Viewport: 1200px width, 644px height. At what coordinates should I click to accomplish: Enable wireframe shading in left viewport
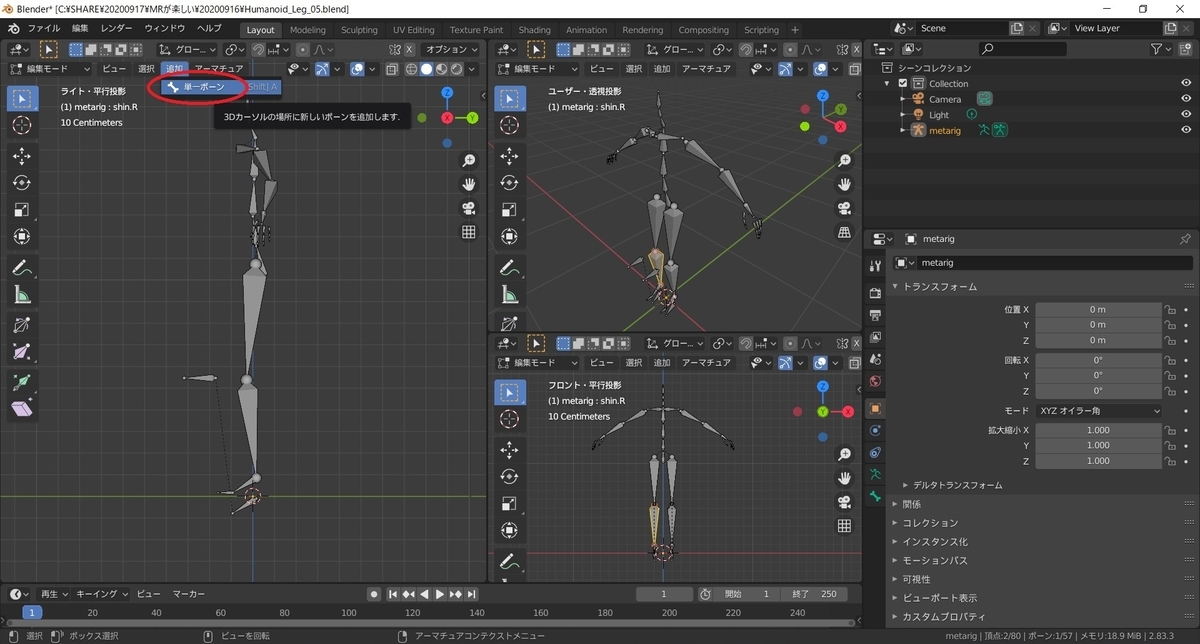[411, 69]
